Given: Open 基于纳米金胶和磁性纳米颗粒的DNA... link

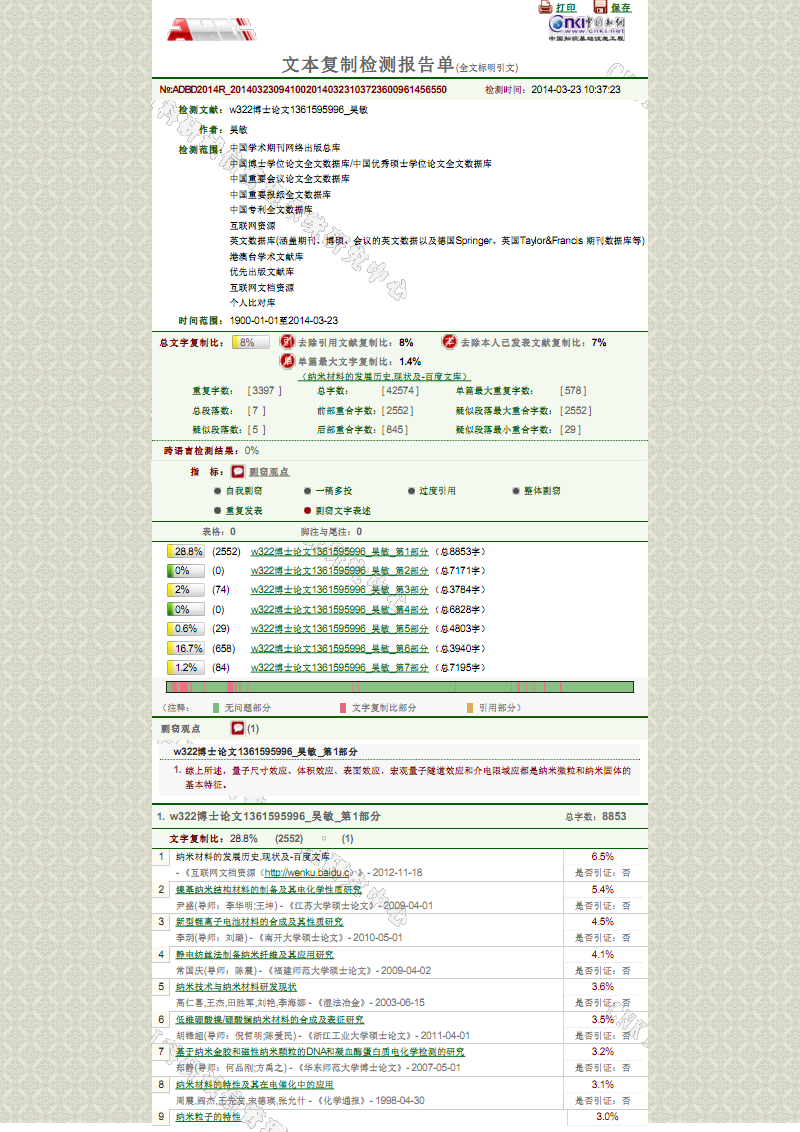Looking at the screenshot, I should [321, 1052].
